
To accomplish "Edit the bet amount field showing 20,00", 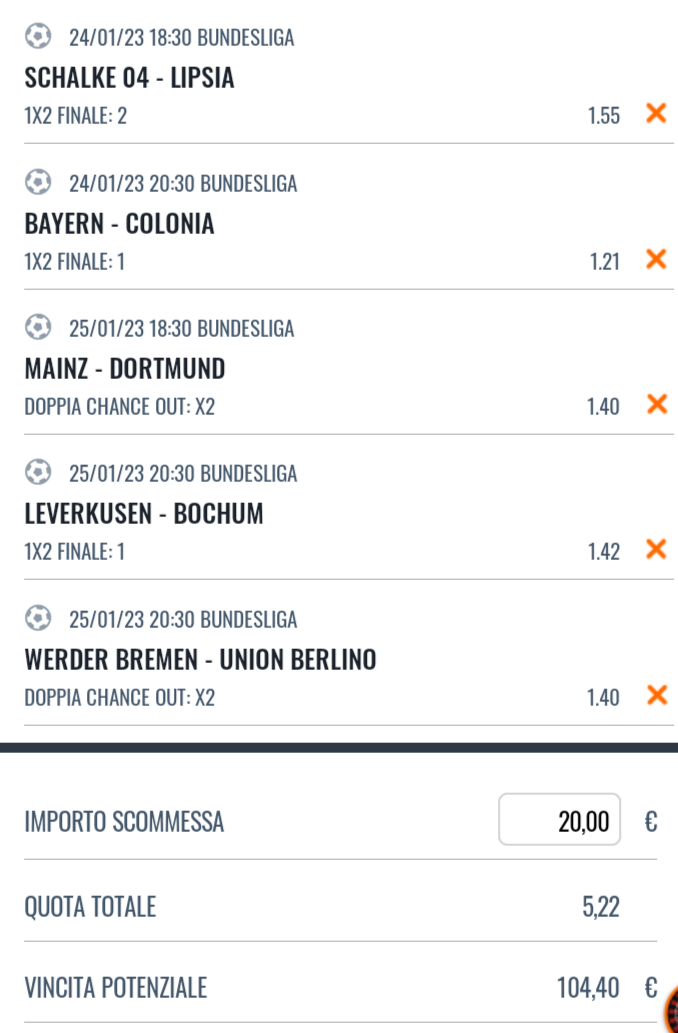I will 559,820.
